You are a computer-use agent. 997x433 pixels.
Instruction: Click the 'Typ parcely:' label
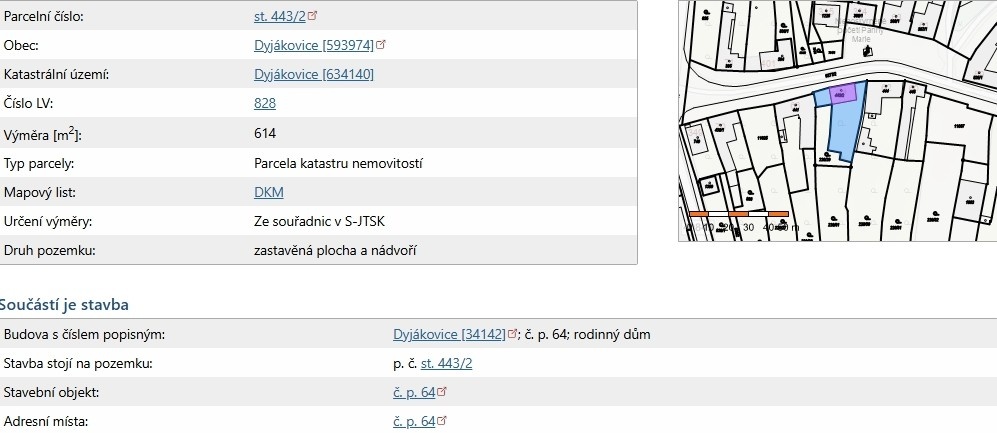(x=39, y=163)
